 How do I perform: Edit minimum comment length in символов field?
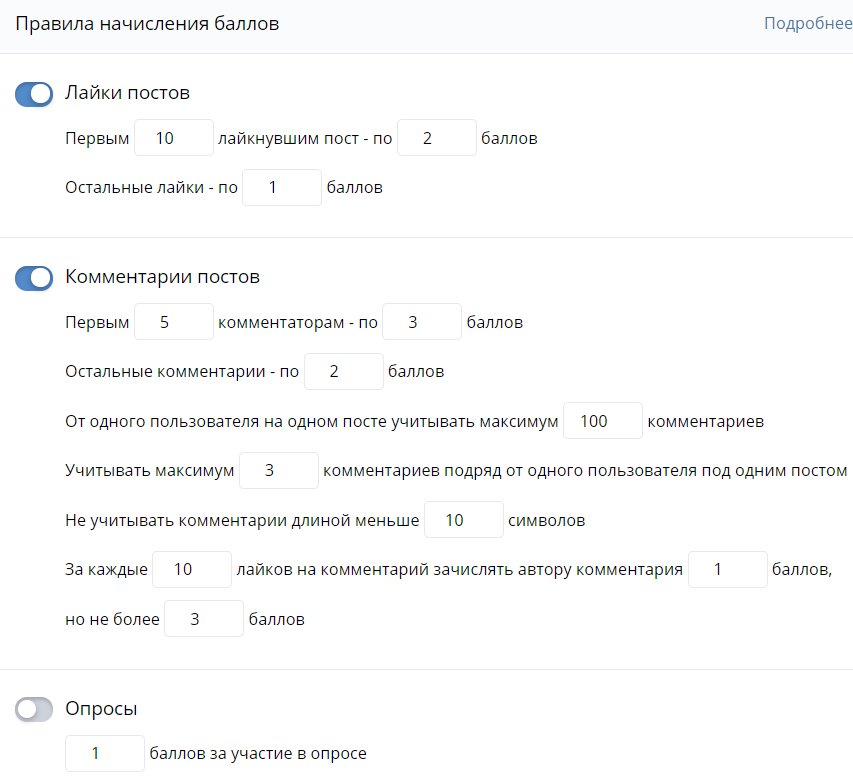(464, 521)
